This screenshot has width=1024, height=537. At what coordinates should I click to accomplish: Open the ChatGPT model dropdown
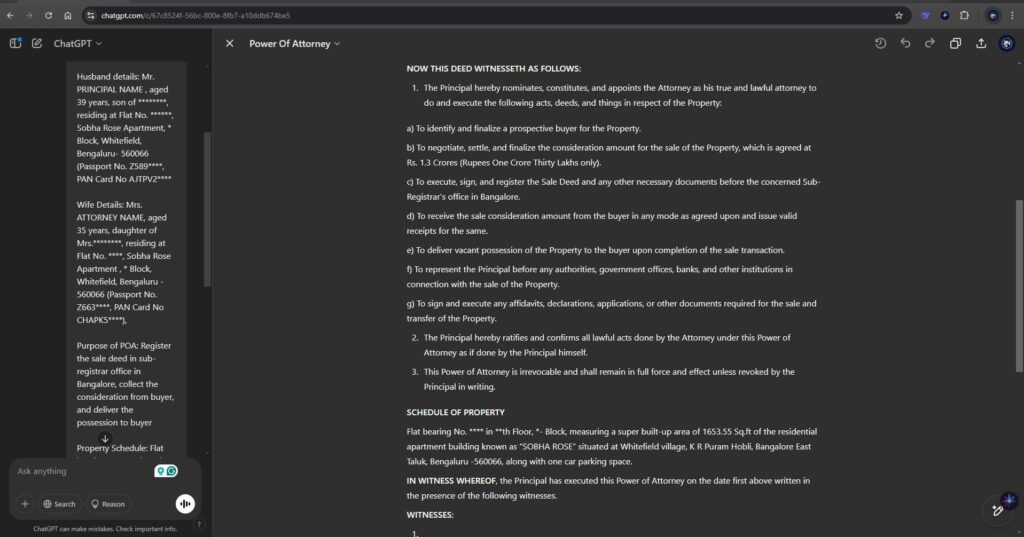(77, 43)
